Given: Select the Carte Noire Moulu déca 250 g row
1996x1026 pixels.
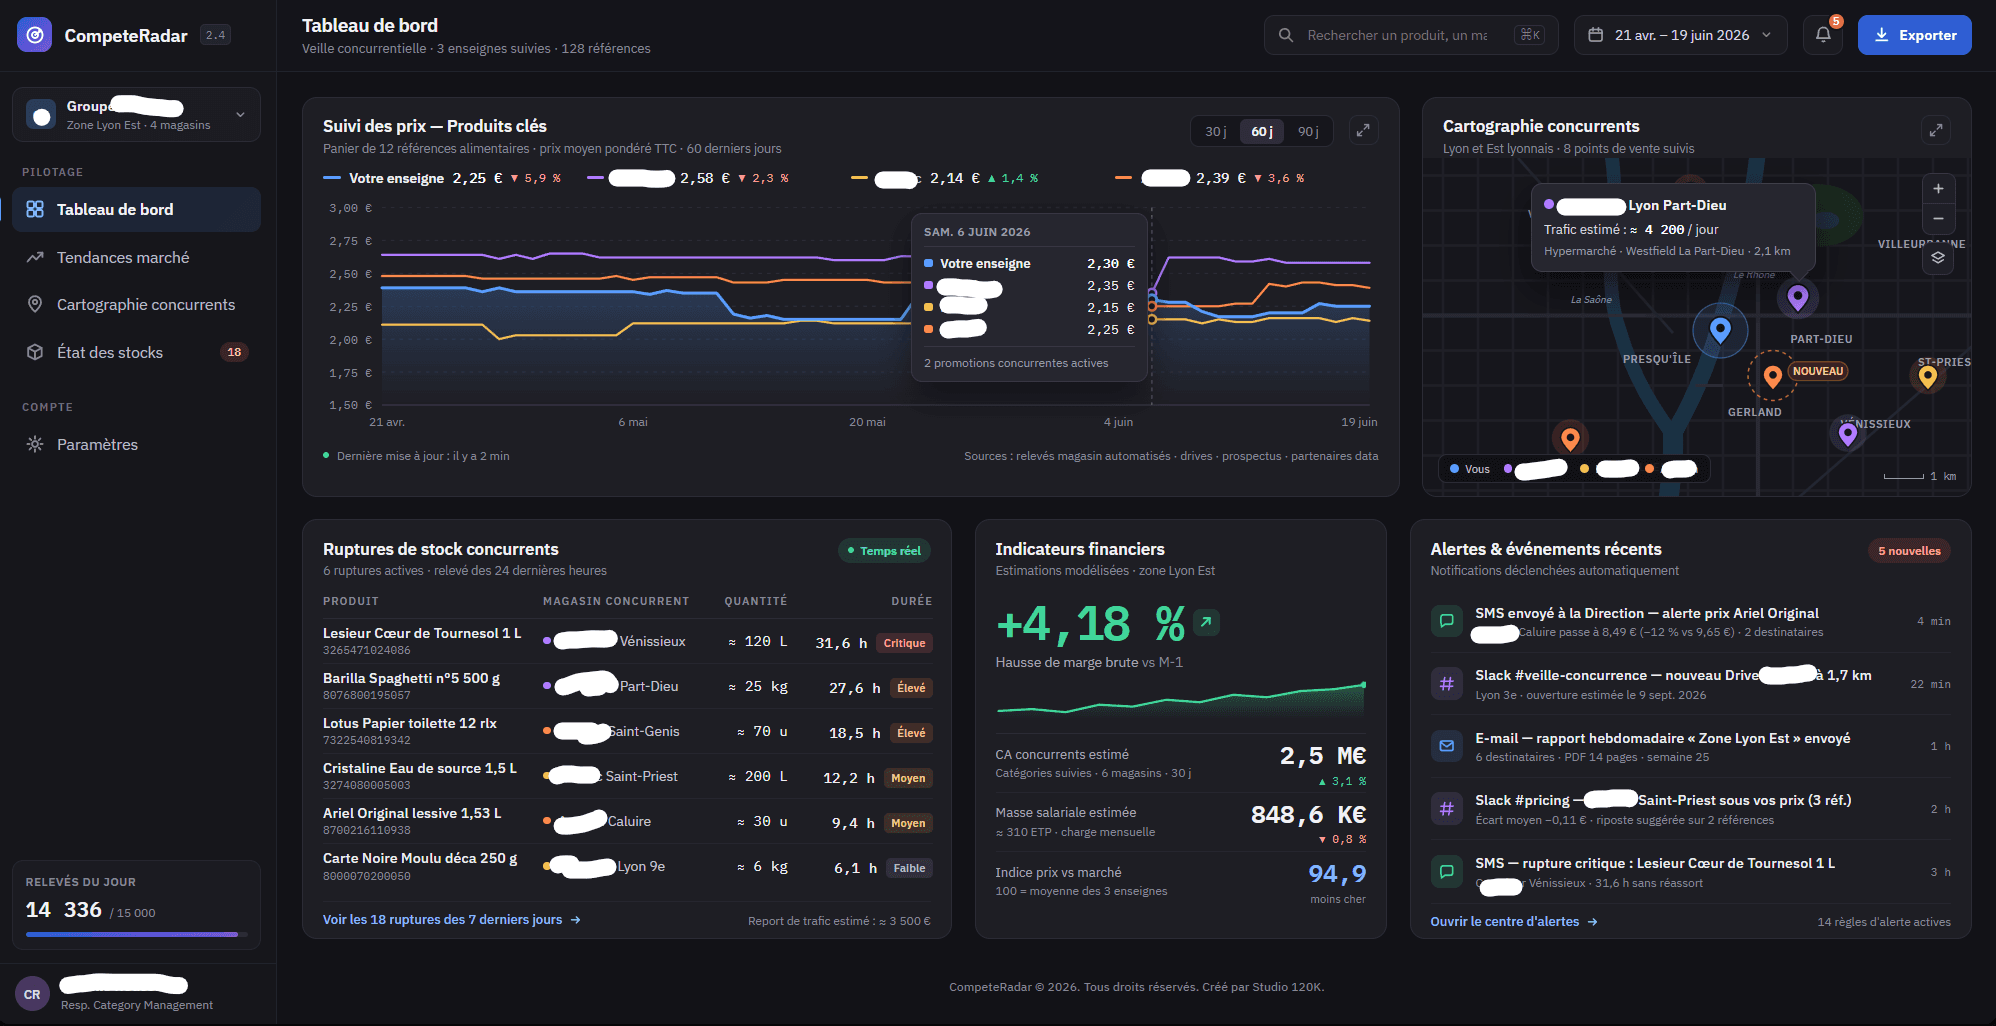Looking at the screenshot, I should (x=627, y=867).
